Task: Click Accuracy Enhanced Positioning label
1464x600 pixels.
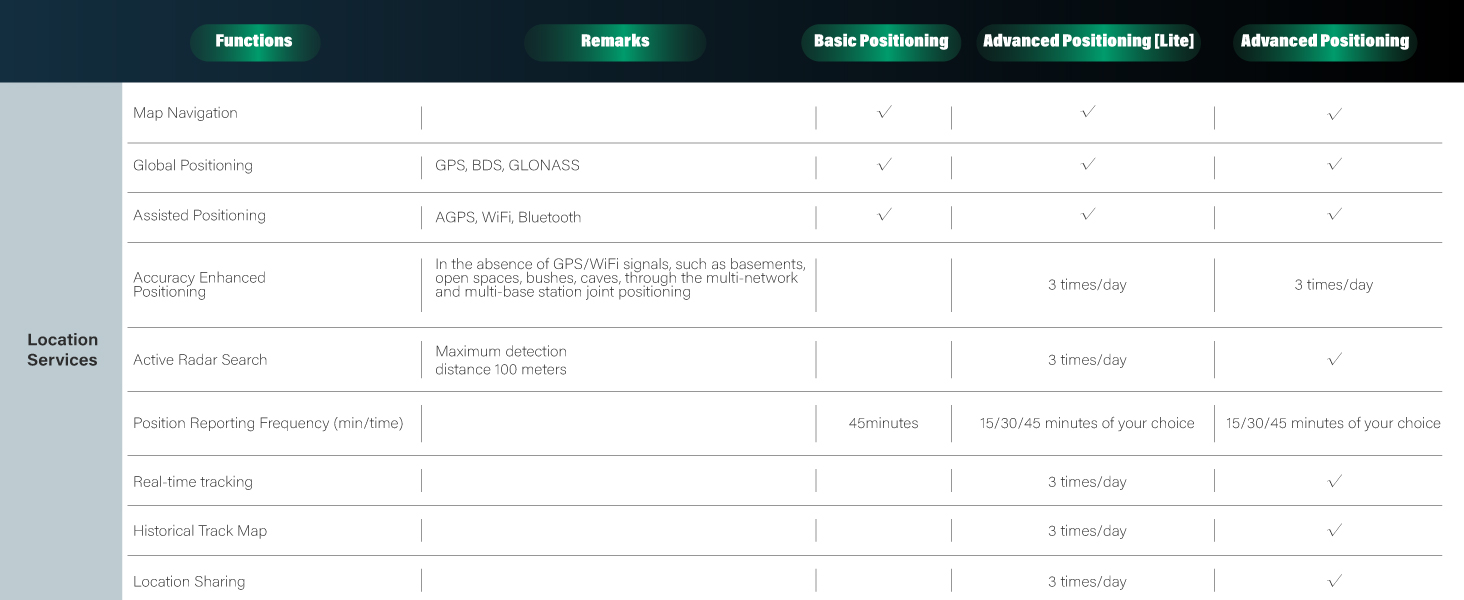Action: click(199, 285)
